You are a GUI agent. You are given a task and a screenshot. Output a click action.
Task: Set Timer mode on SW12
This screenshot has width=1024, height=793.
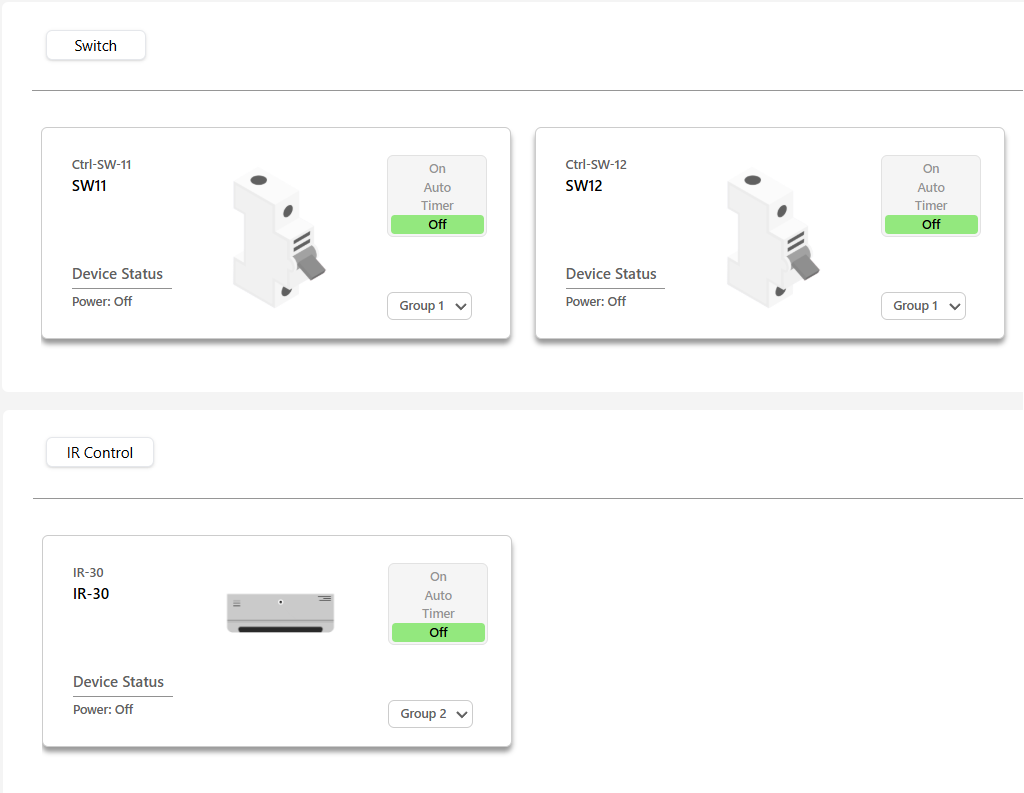pos(931,205)
